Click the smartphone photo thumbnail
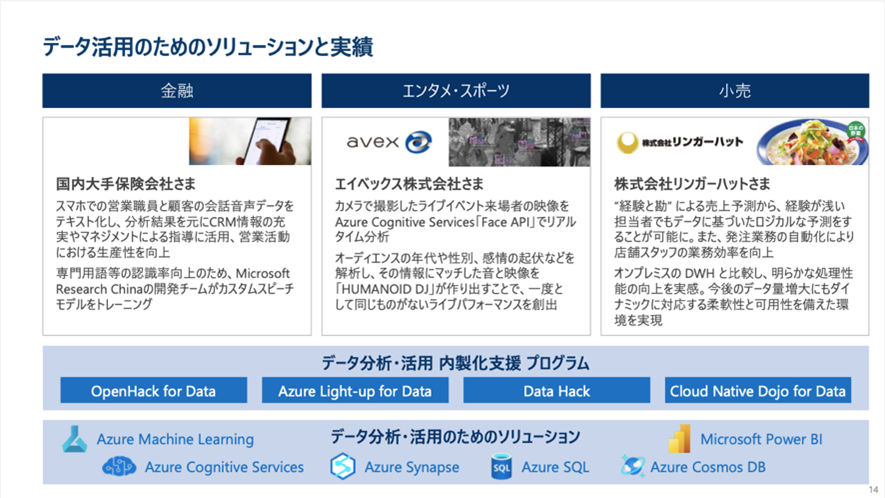Image resolution: width=885 pixels, height=498 pixels. (x=250, y=141)
